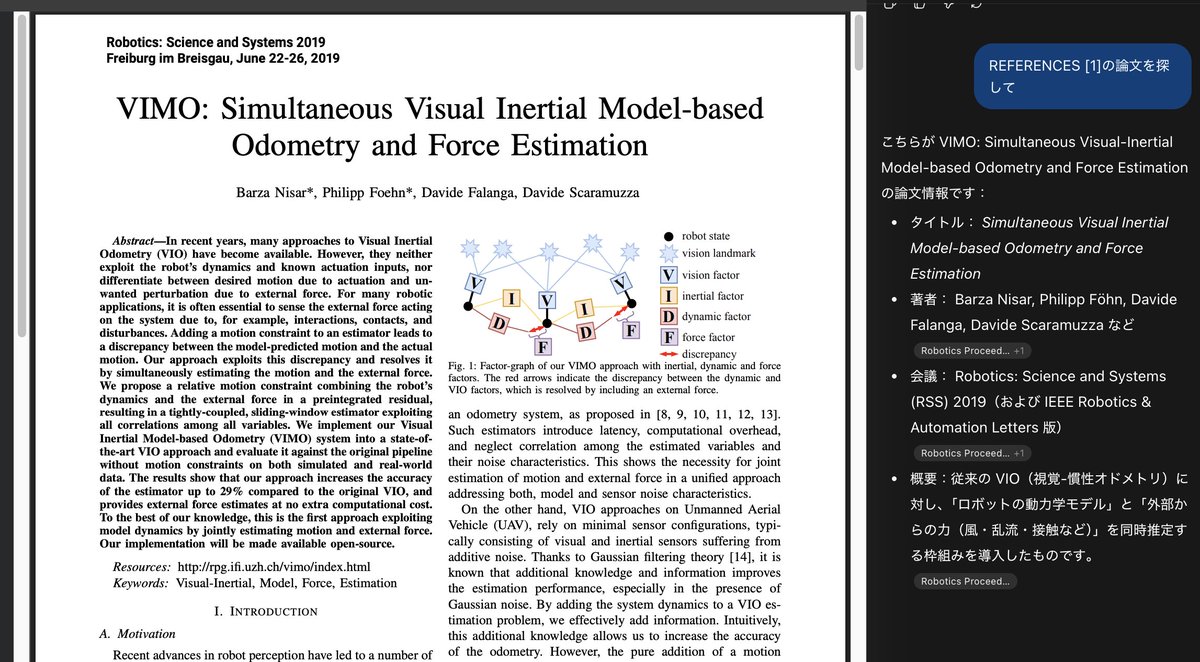
Task: Click the "vision landmark" legend entry
Action: coord(709,254)
